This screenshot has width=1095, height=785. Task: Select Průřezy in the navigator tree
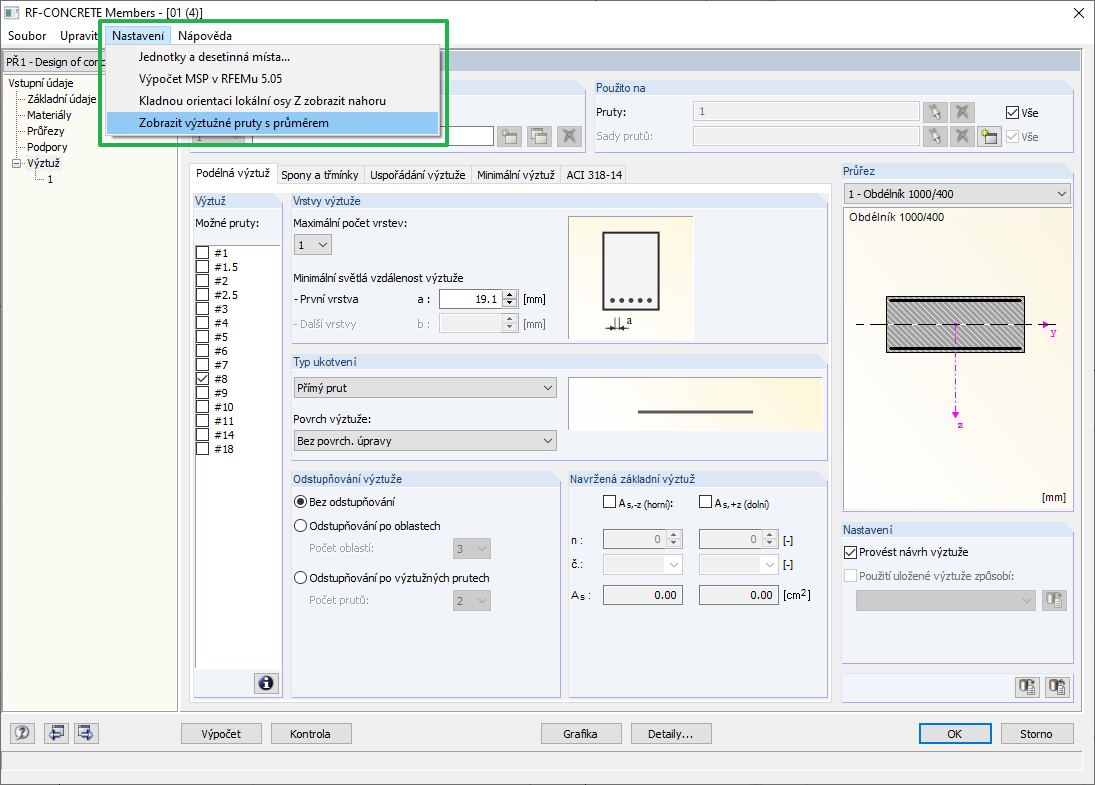(45, 131)
